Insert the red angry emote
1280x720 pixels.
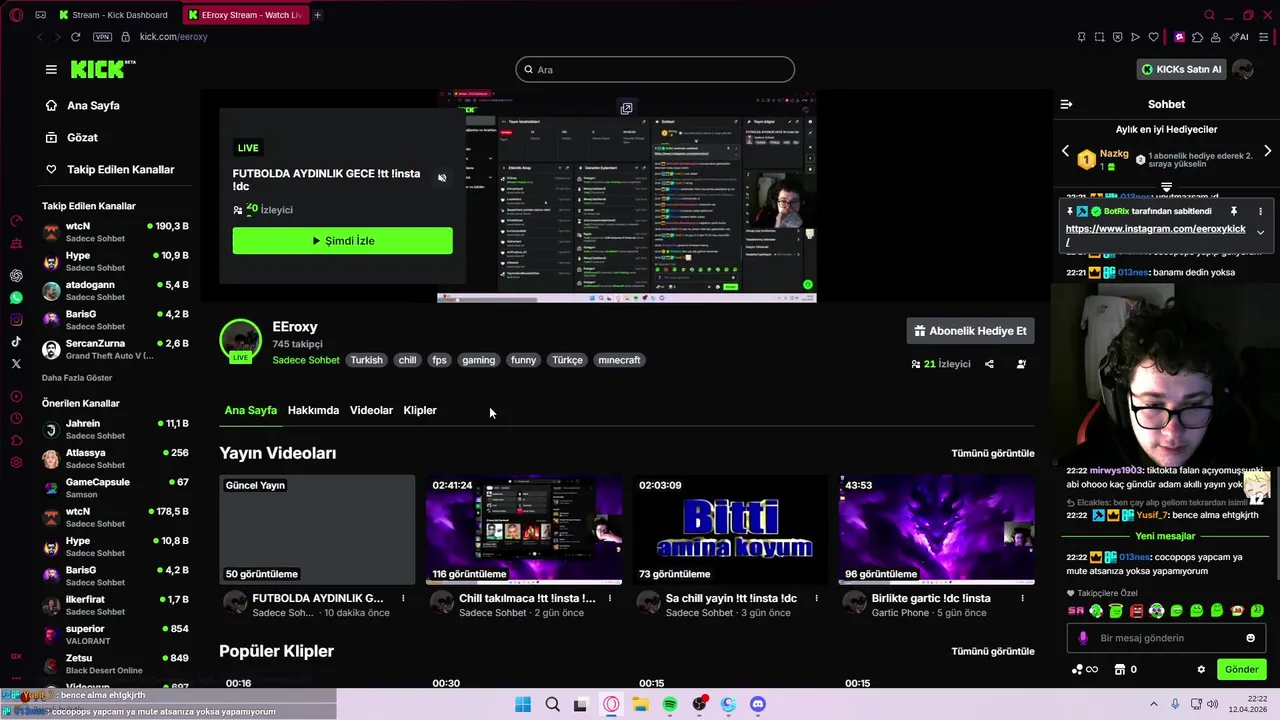(x=1136, y=611)
